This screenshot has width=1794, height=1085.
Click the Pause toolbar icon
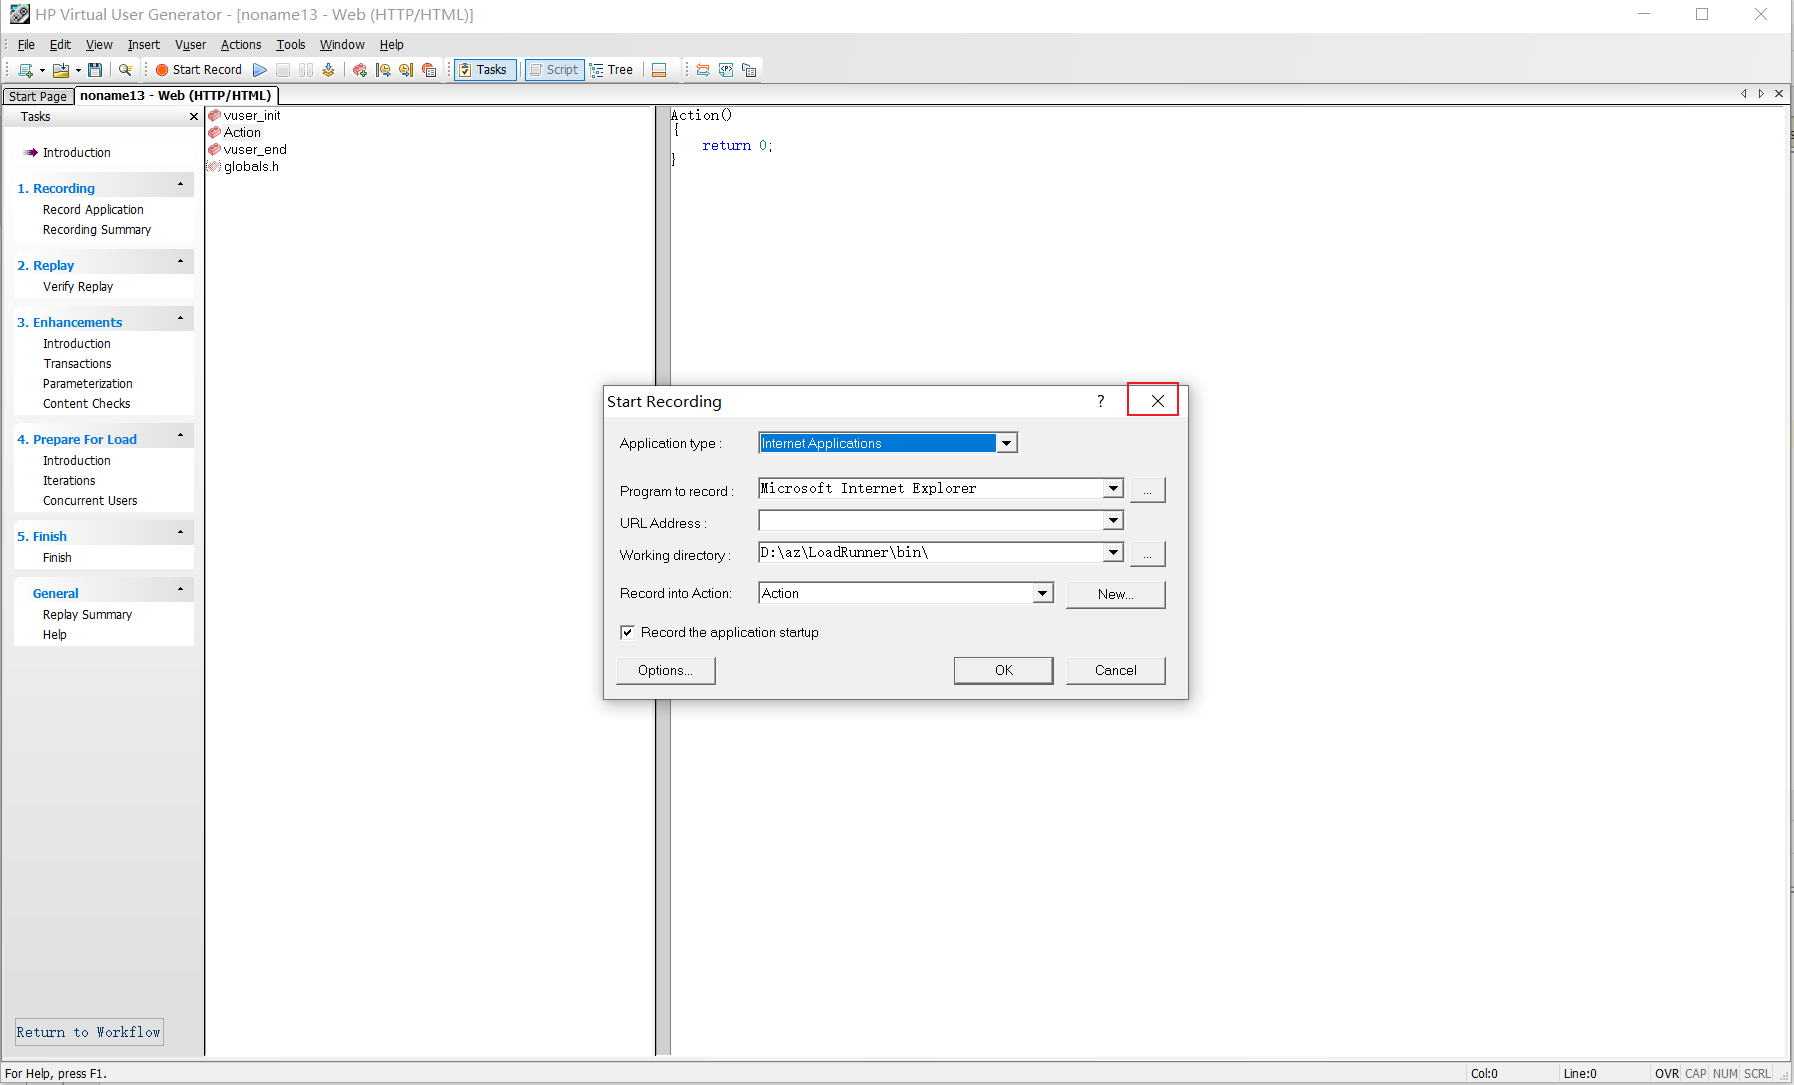pyautogui.click(x=306, y=70)
